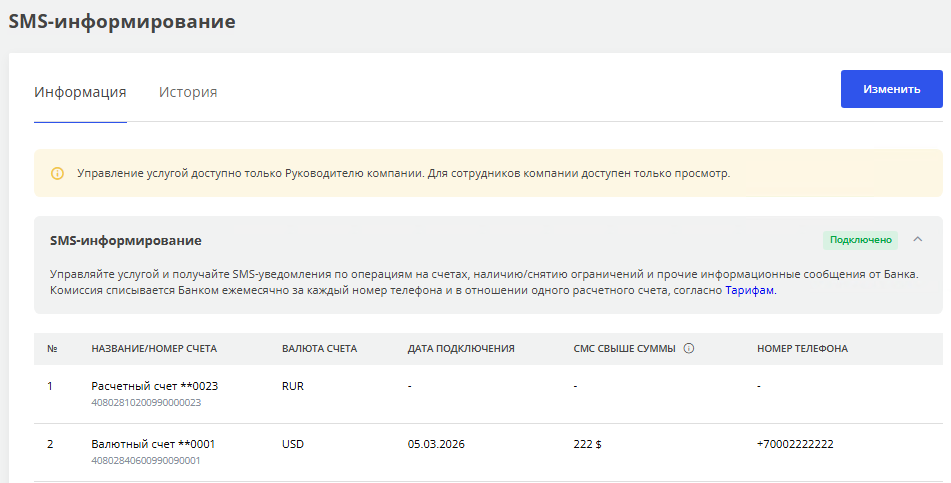This screenshot has height=483, width=951.
Task: Select Валютный счет **0001 row name
Action: [153, 444]
